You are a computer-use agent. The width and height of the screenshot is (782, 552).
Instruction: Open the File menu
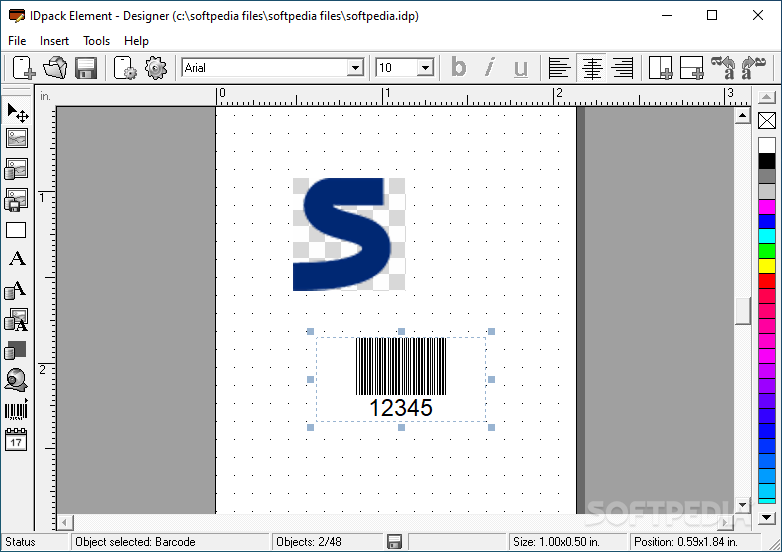(x=17, y=41)
